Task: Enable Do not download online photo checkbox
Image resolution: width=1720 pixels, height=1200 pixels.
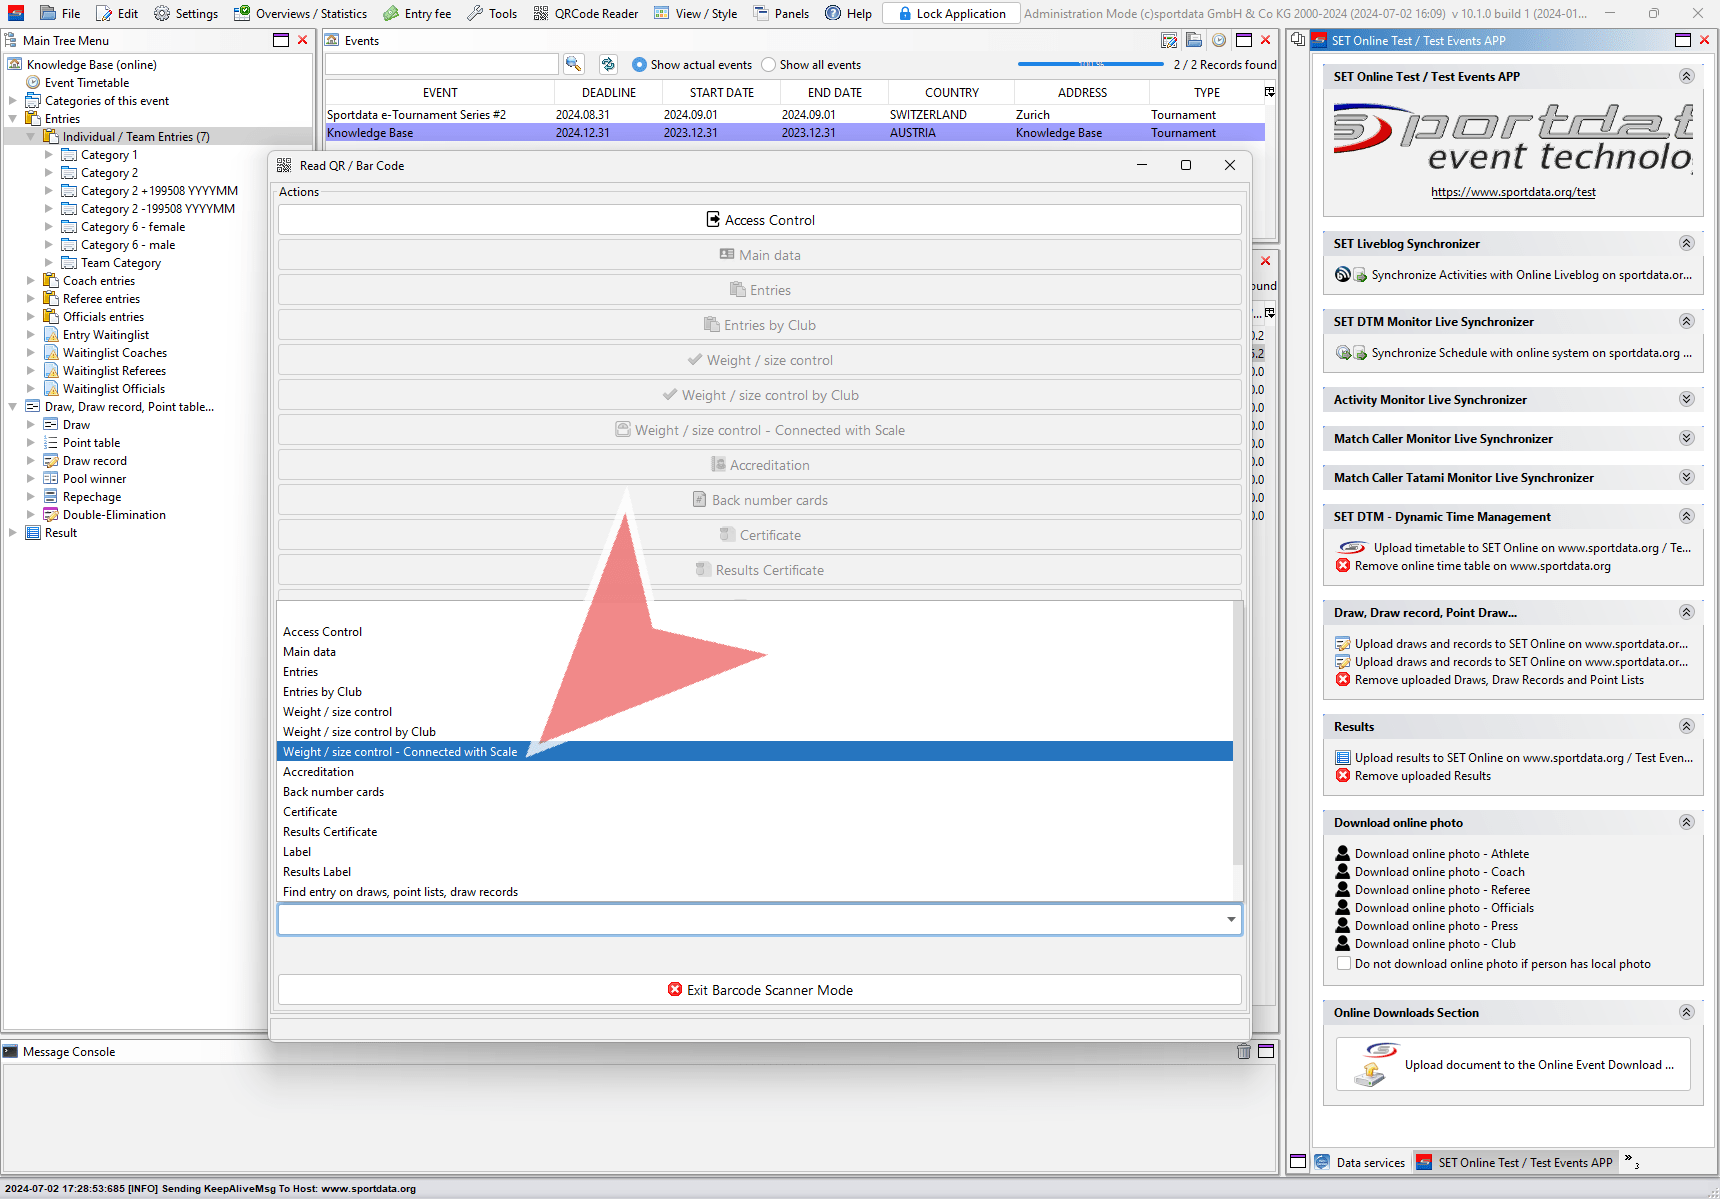Action: [1344, 964]
